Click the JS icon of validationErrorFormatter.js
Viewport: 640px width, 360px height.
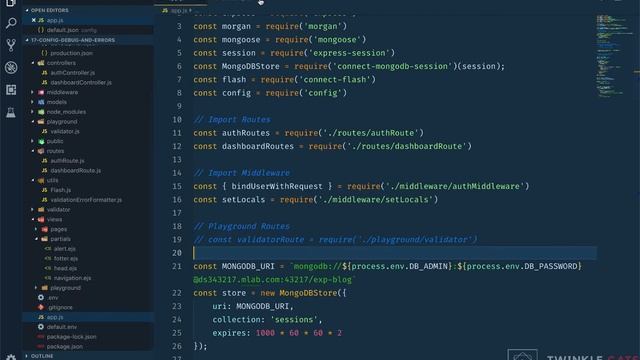click(x=44, y=200)
